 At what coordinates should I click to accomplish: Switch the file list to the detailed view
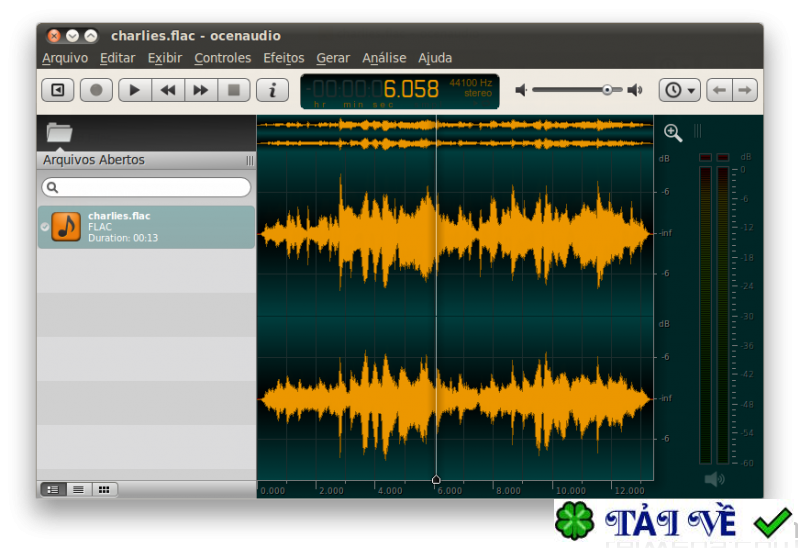(53, 489)
